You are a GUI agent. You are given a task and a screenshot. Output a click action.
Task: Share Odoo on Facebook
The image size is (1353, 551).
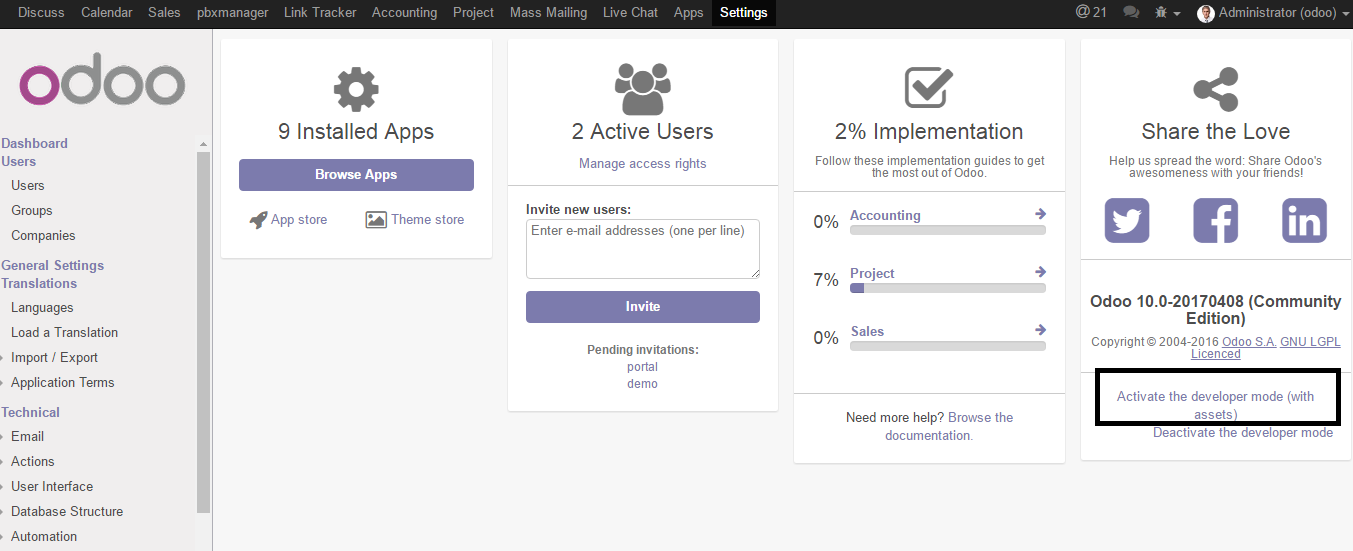(1216, 220)
